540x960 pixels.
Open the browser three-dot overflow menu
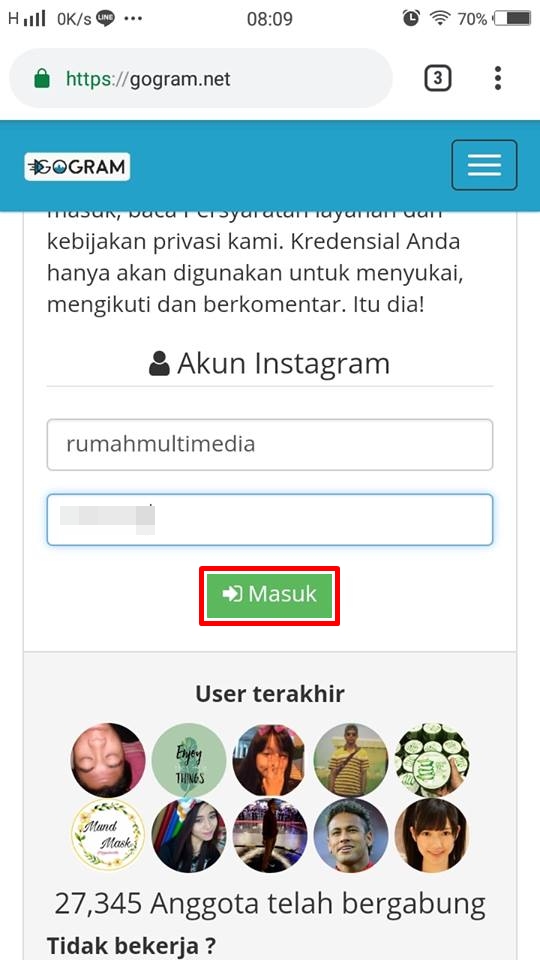click(x=498, y=78)
